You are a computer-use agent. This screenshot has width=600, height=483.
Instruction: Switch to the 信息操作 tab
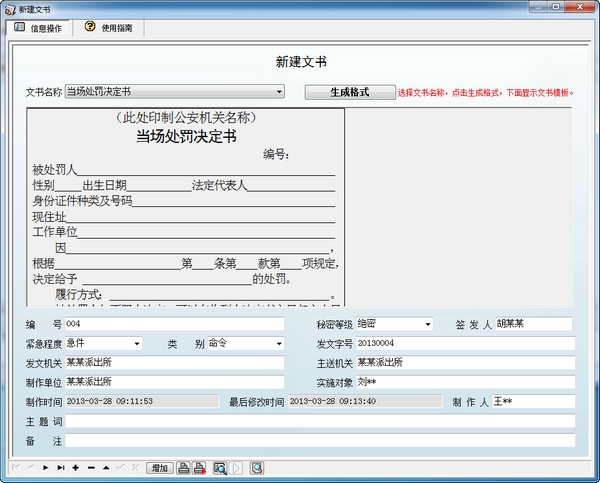[38, 28]
